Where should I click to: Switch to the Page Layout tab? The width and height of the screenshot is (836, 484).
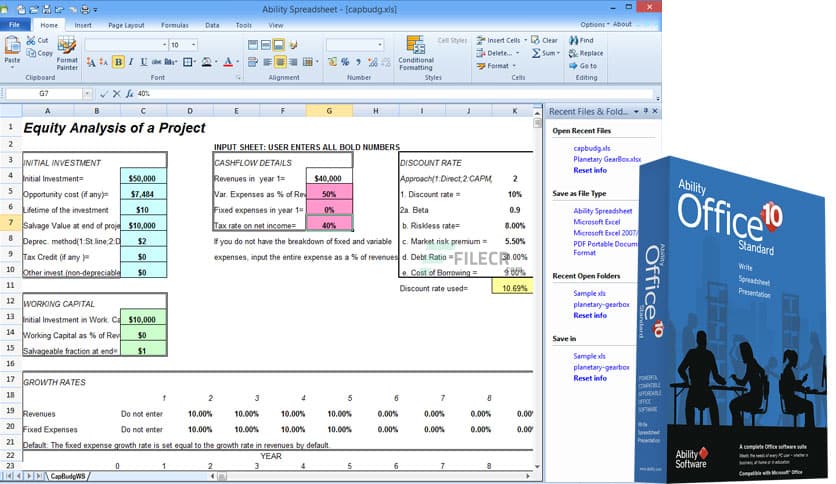(126, 25)
